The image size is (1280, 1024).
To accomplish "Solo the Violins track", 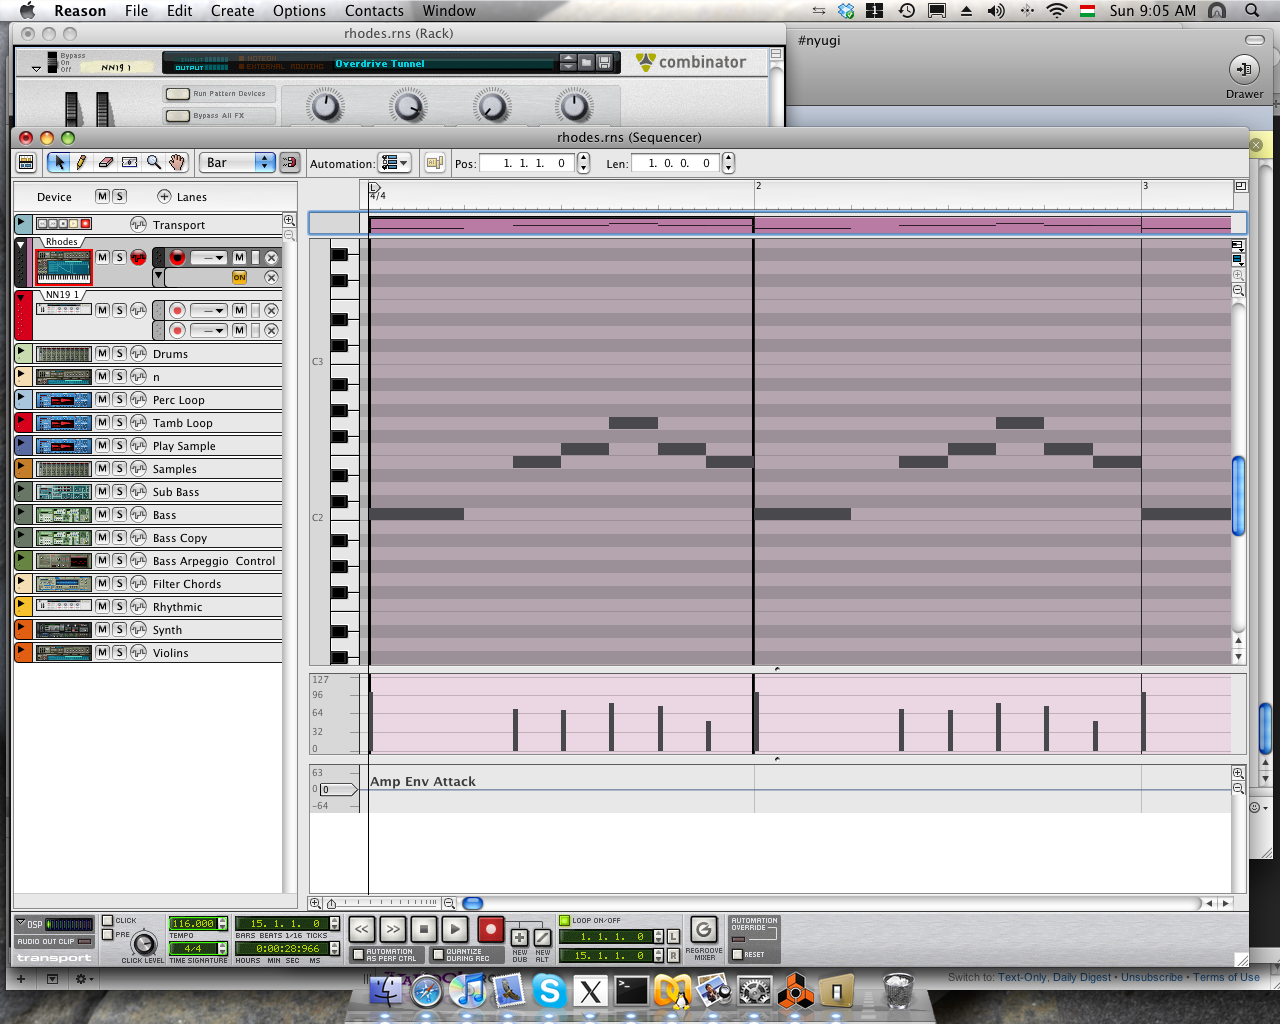I will coord(119,652).
